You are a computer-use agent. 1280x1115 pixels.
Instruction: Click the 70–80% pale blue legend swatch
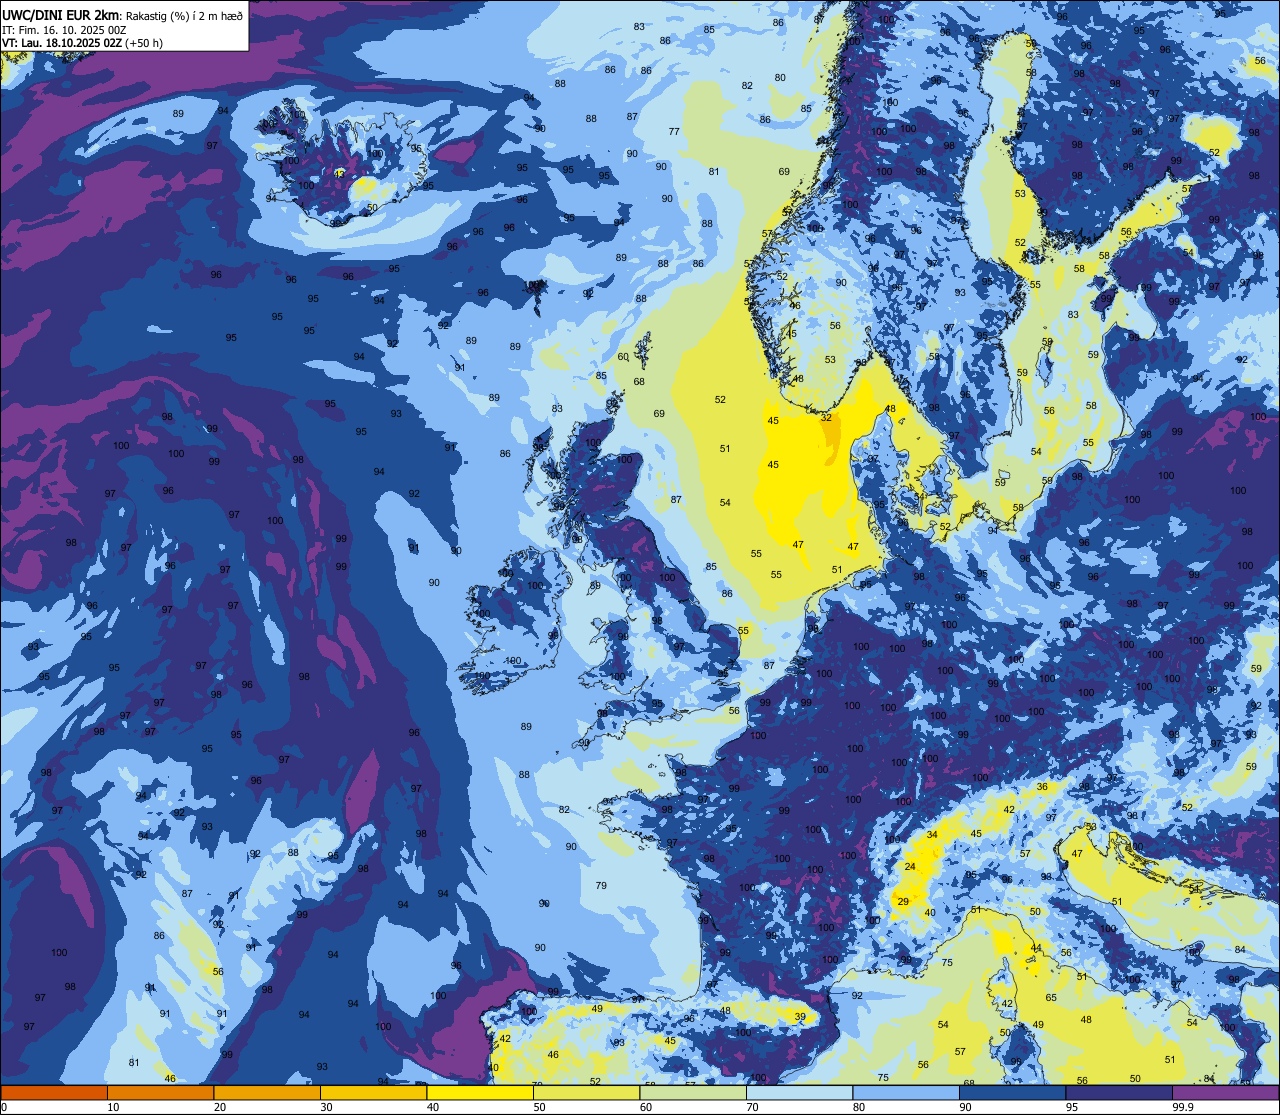(799, 1092)
